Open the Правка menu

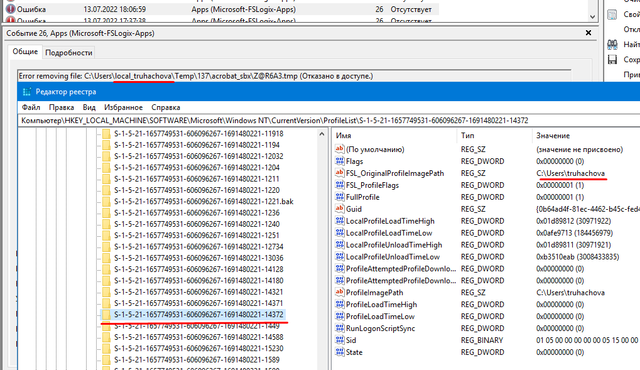tap(62, 107)
